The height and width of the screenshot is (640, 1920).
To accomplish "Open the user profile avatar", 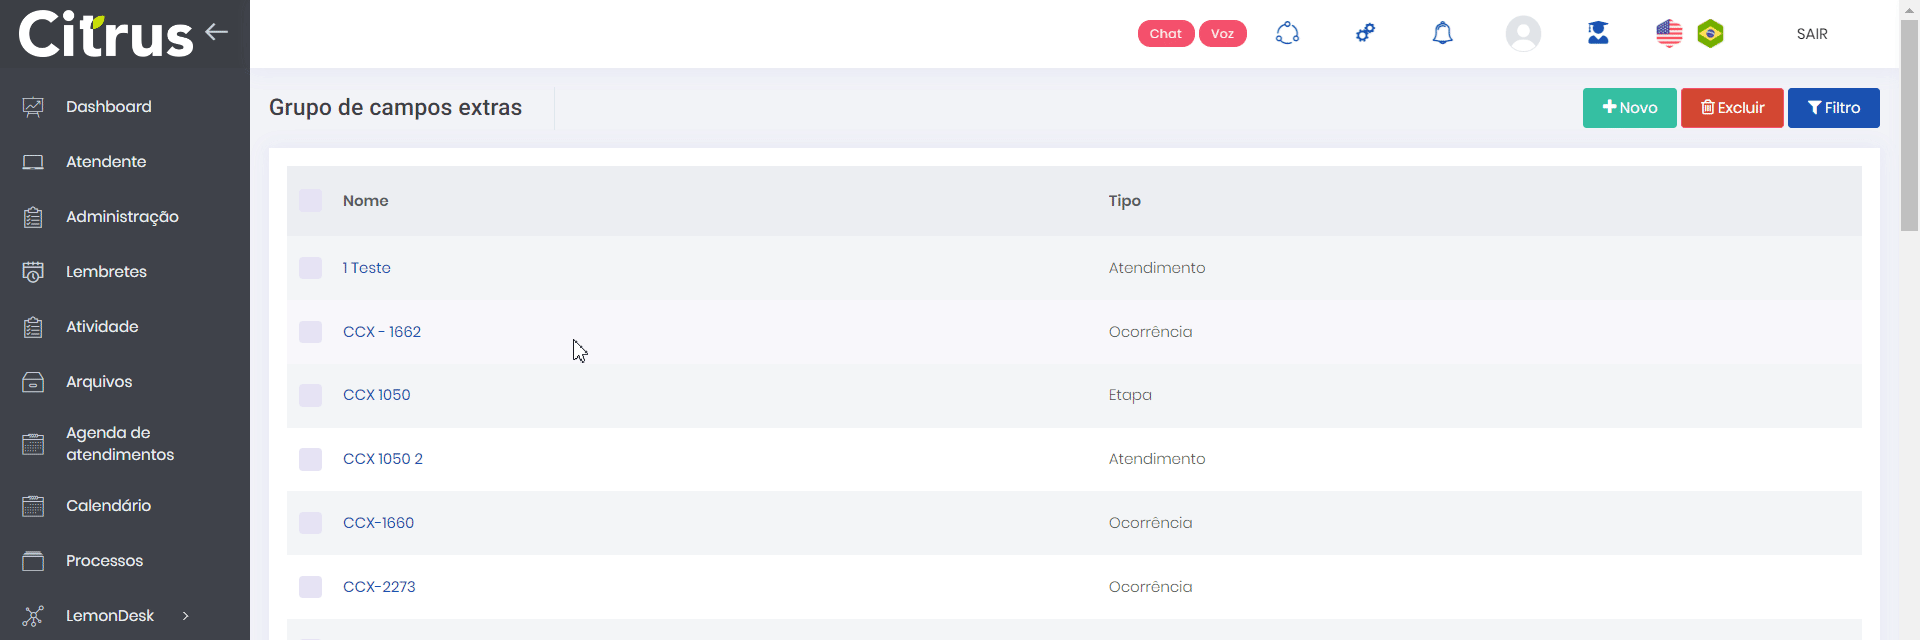I will pos(1523,34).
